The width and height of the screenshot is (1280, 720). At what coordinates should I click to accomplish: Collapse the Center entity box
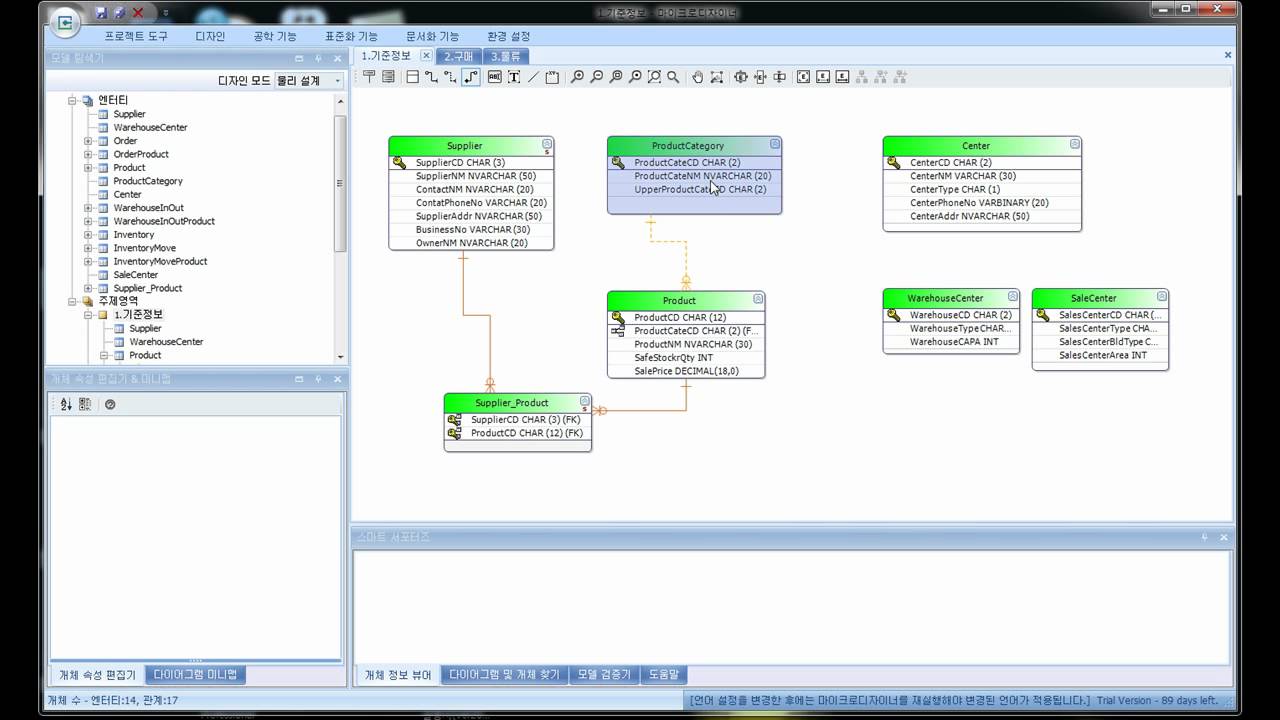(1075, 144)
